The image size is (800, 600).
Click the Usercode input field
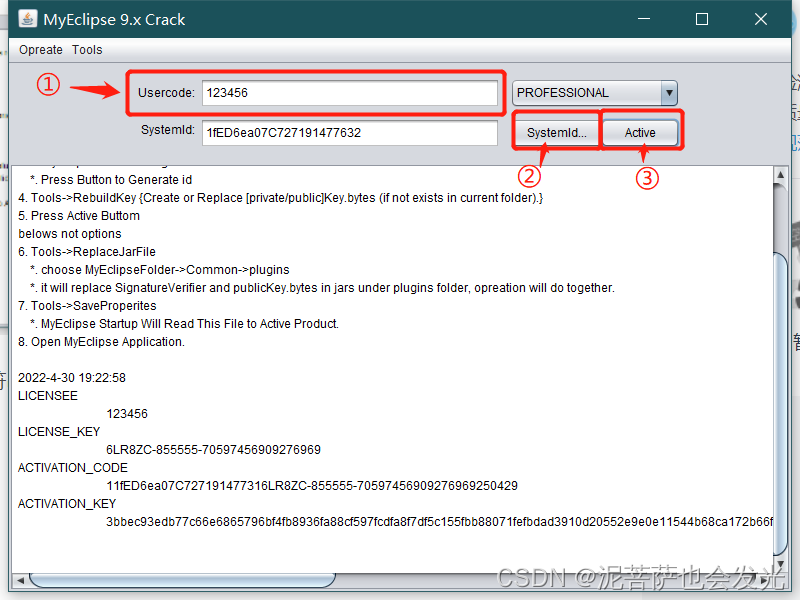(x=350, y=93)
